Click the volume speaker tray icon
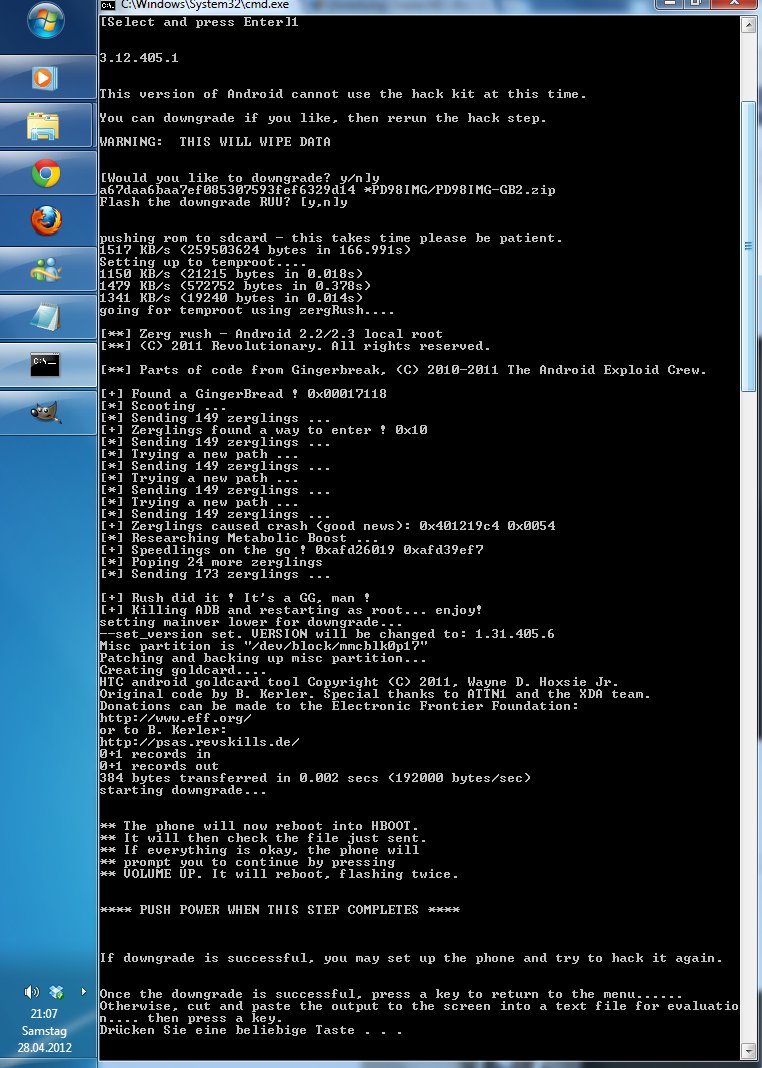The image size is (762, 1068). 31,992
